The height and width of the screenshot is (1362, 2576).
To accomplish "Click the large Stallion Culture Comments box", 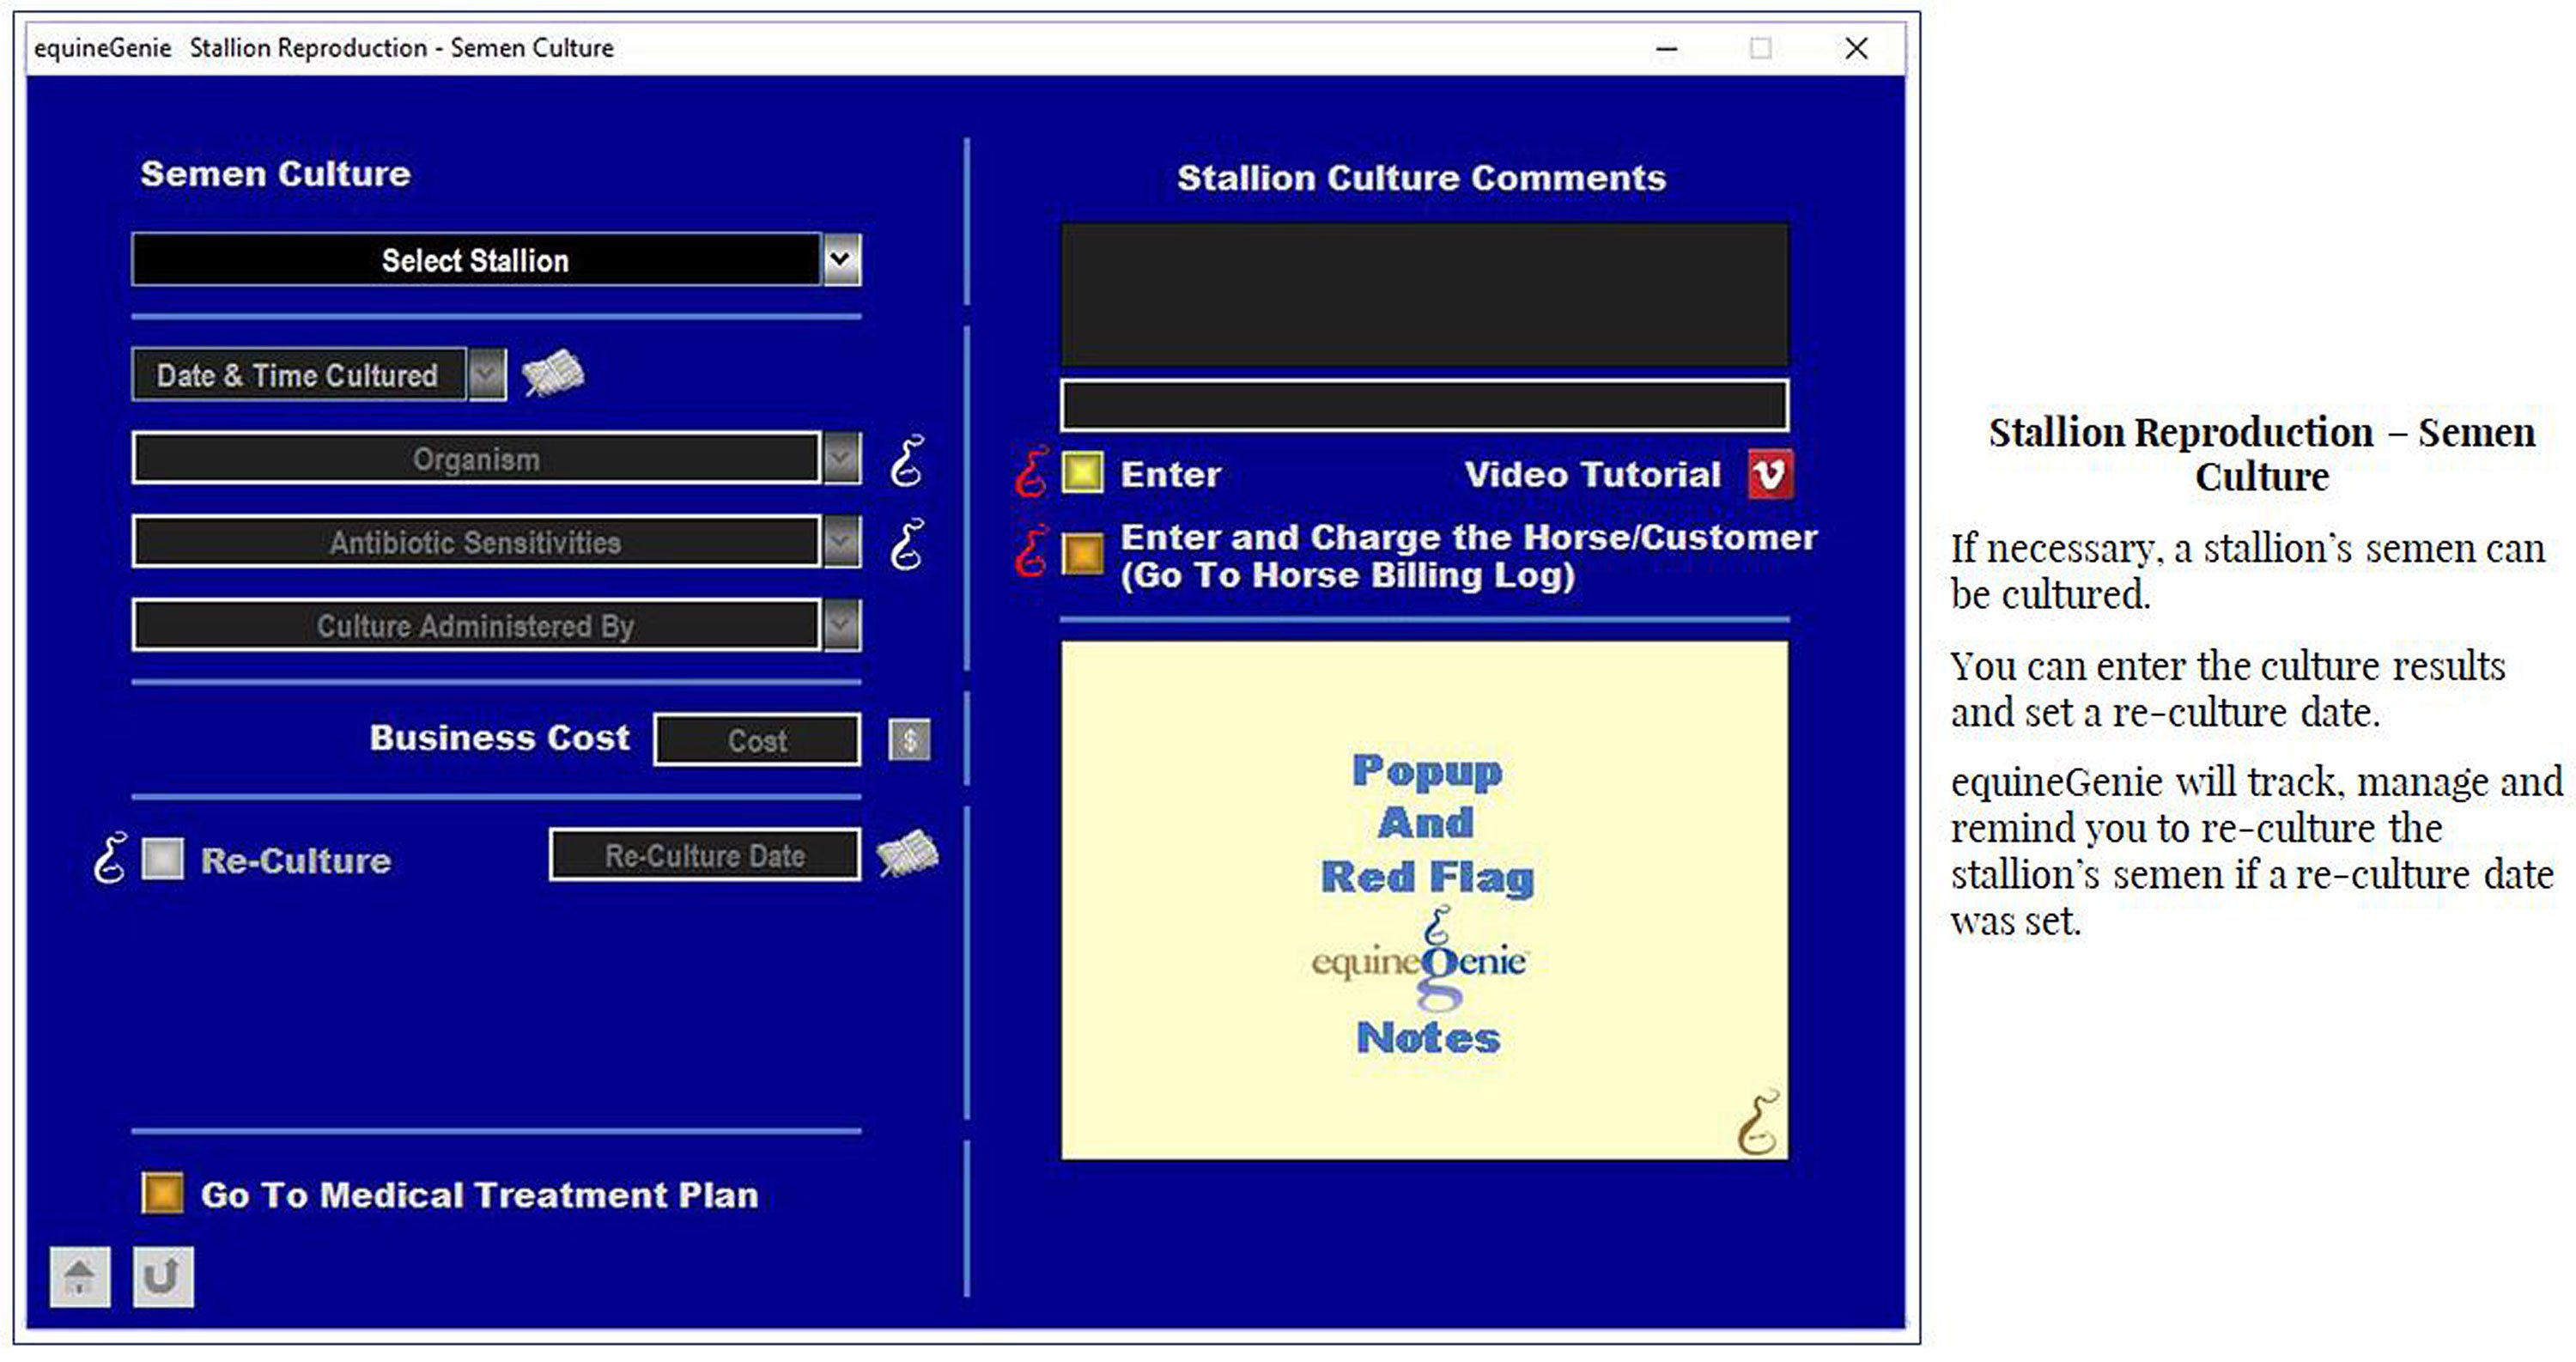I will coord(1424,294).
